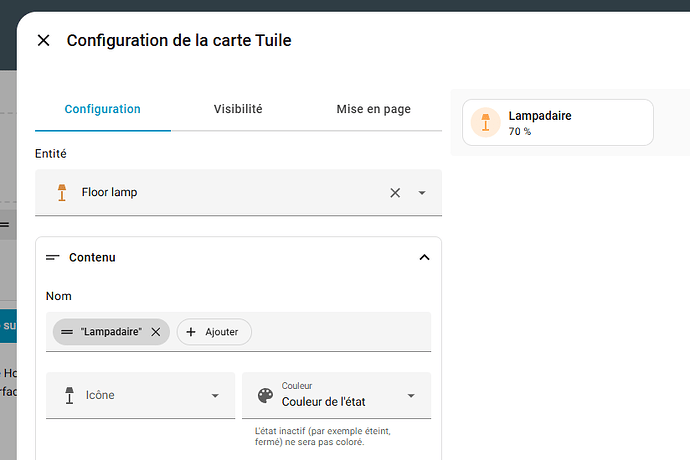Viewport: 690px width, 460px height.
Task: Click the Entité label
Action: [51, 154]
